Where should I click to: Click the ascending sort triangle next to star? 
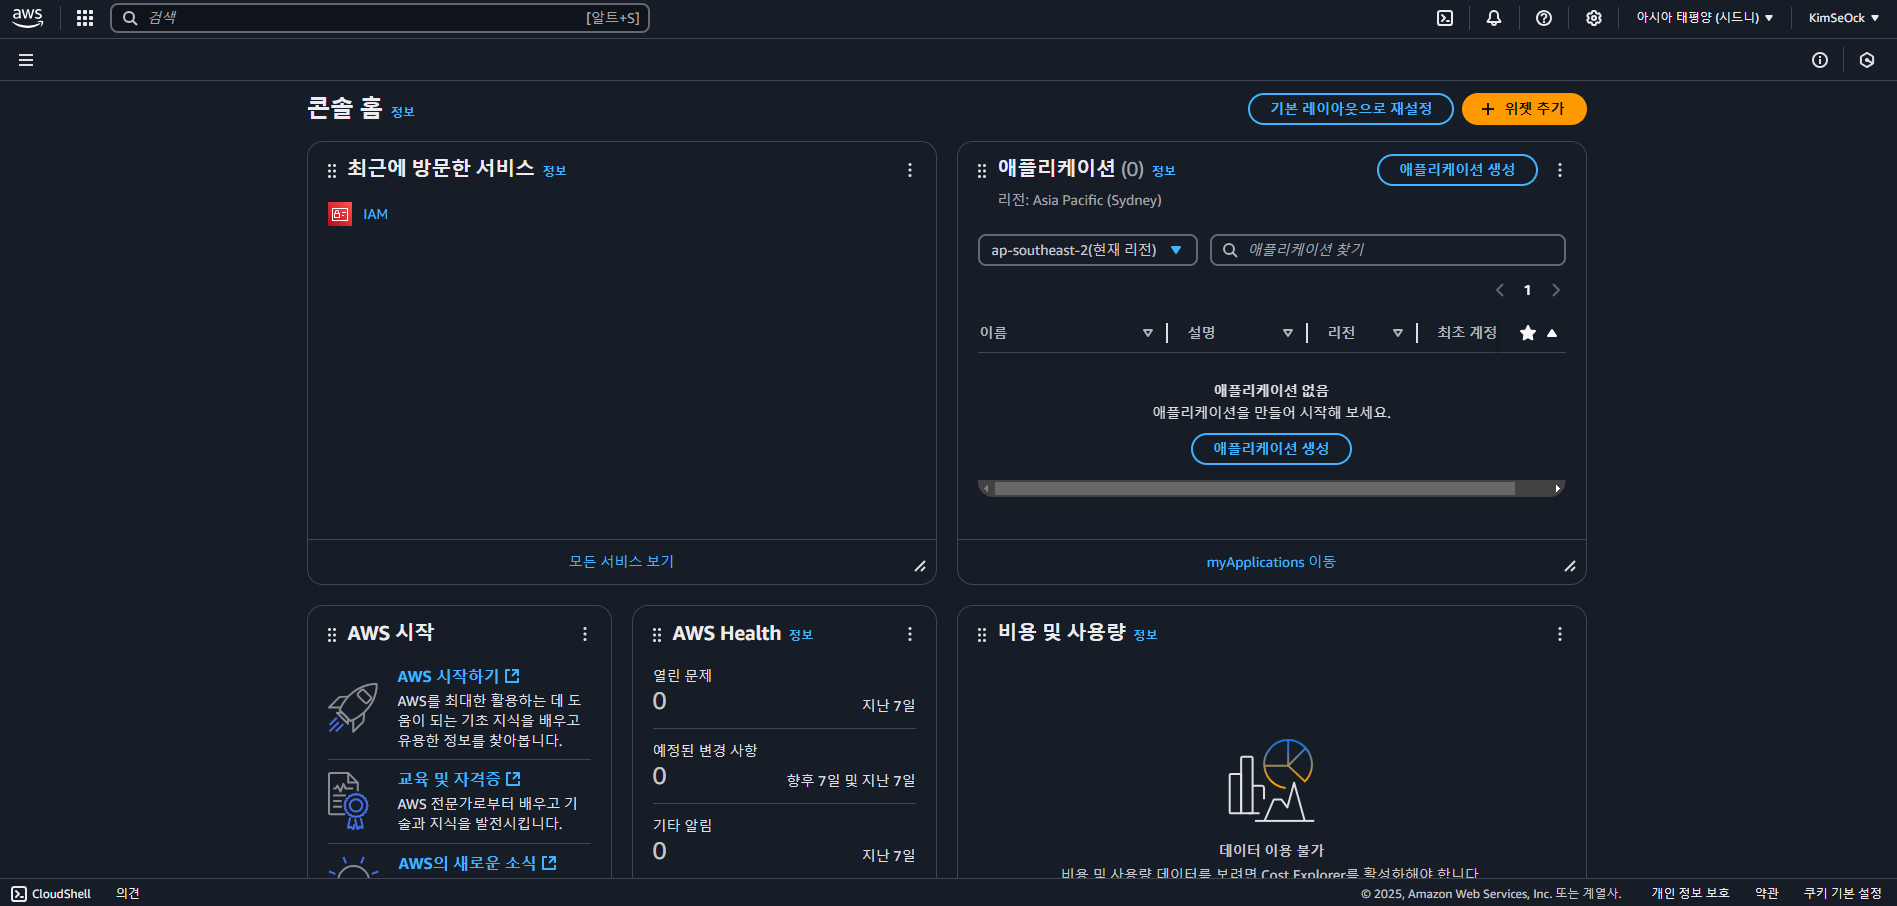click(x=1552, y=333)
